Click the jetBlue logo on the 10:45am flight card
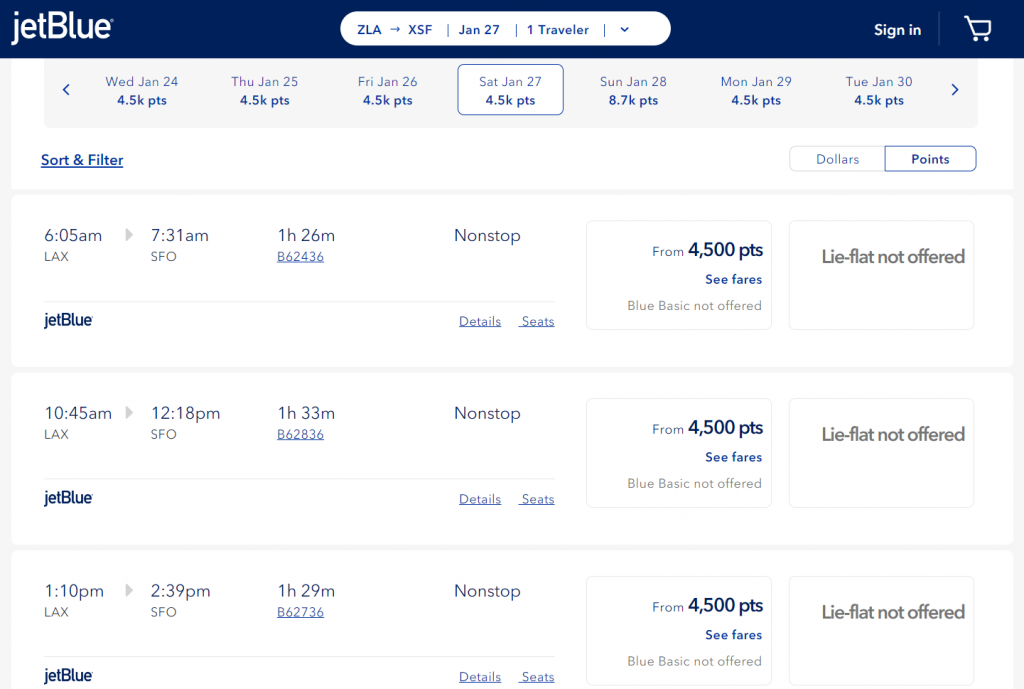Image resolution: width=1024 pixels, height=689 pixels. (68, 497)
